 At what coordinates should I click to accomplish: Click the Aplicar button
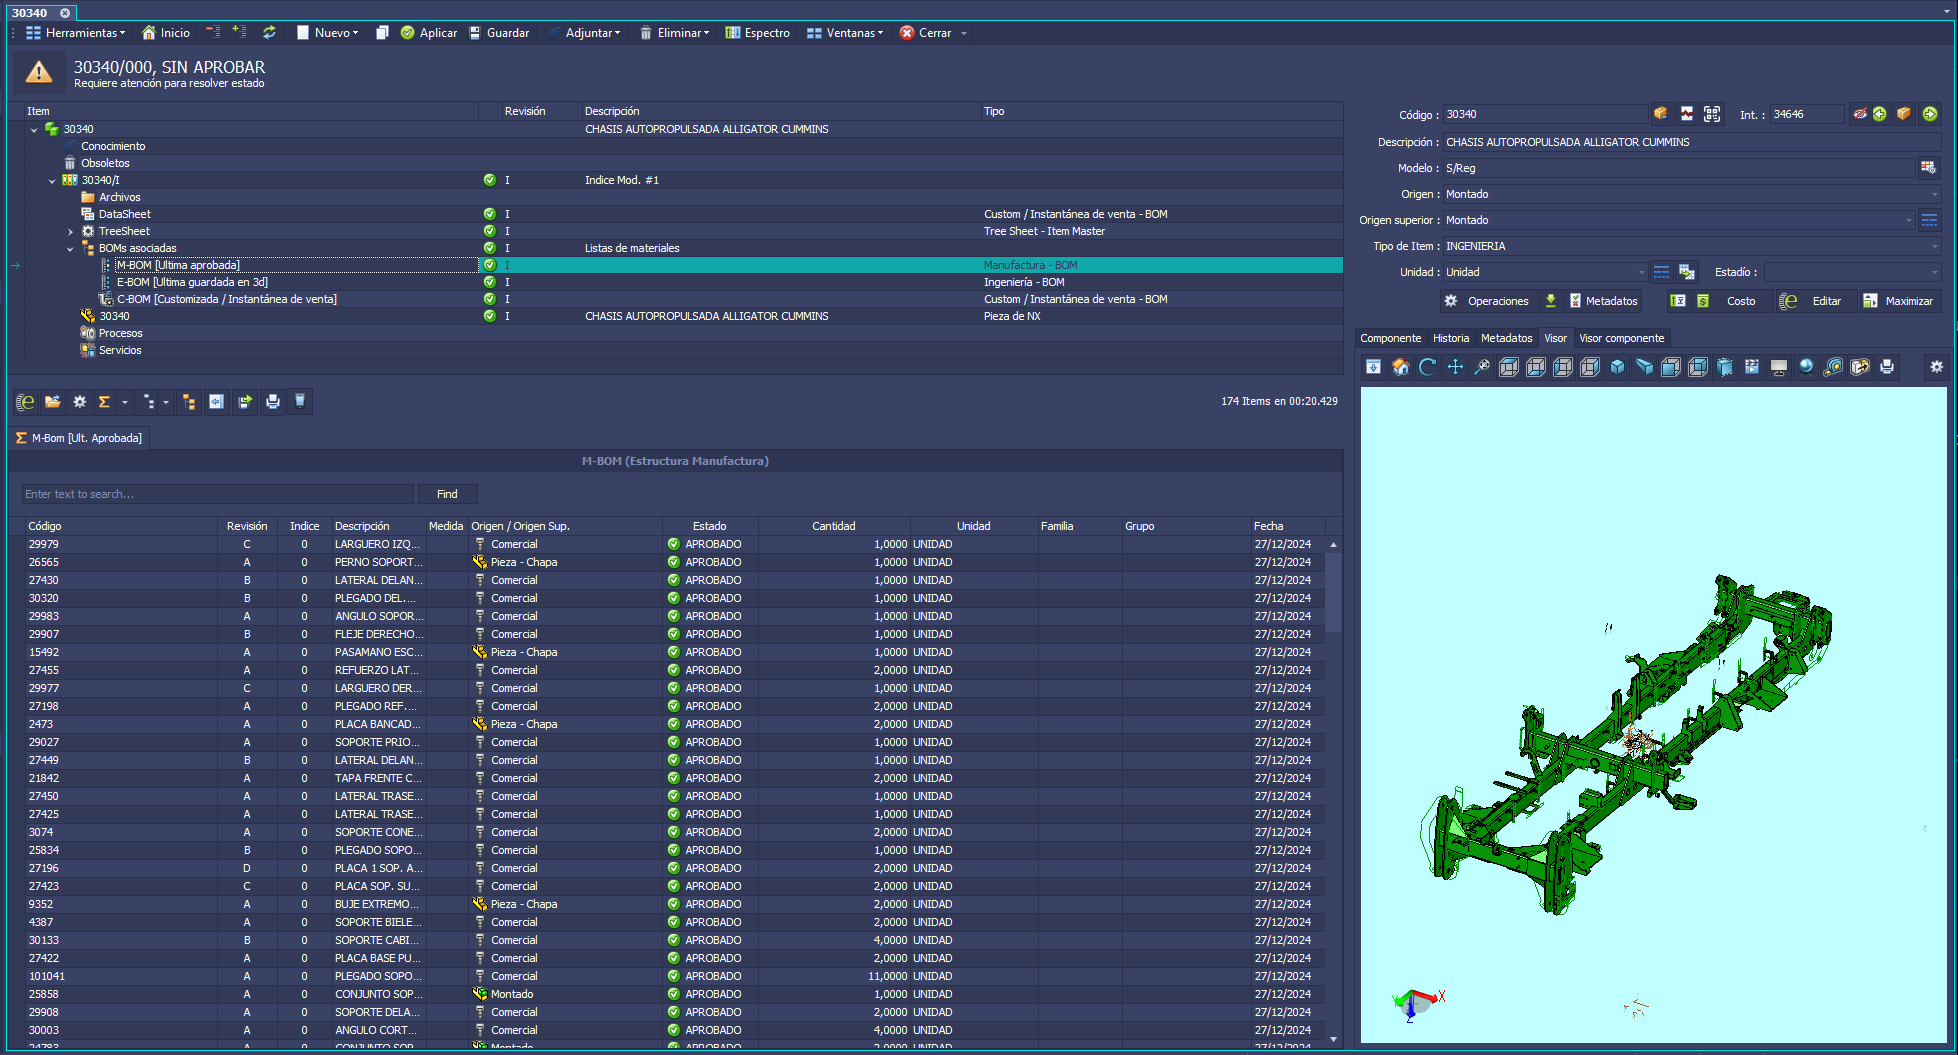pyautogui.click(x=429, y=33)
